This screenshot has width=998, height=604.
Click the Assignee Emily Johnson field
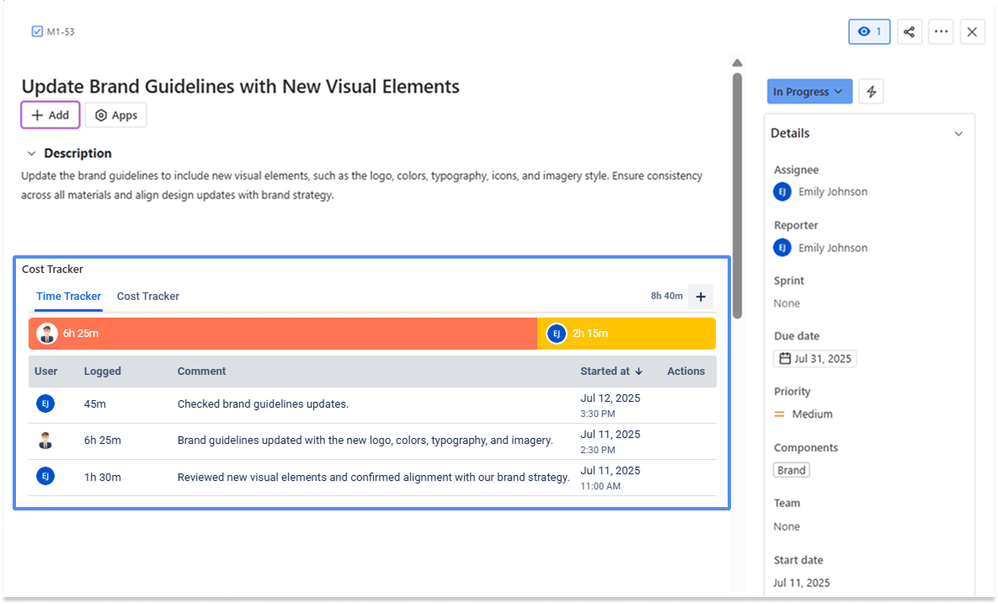820,192
